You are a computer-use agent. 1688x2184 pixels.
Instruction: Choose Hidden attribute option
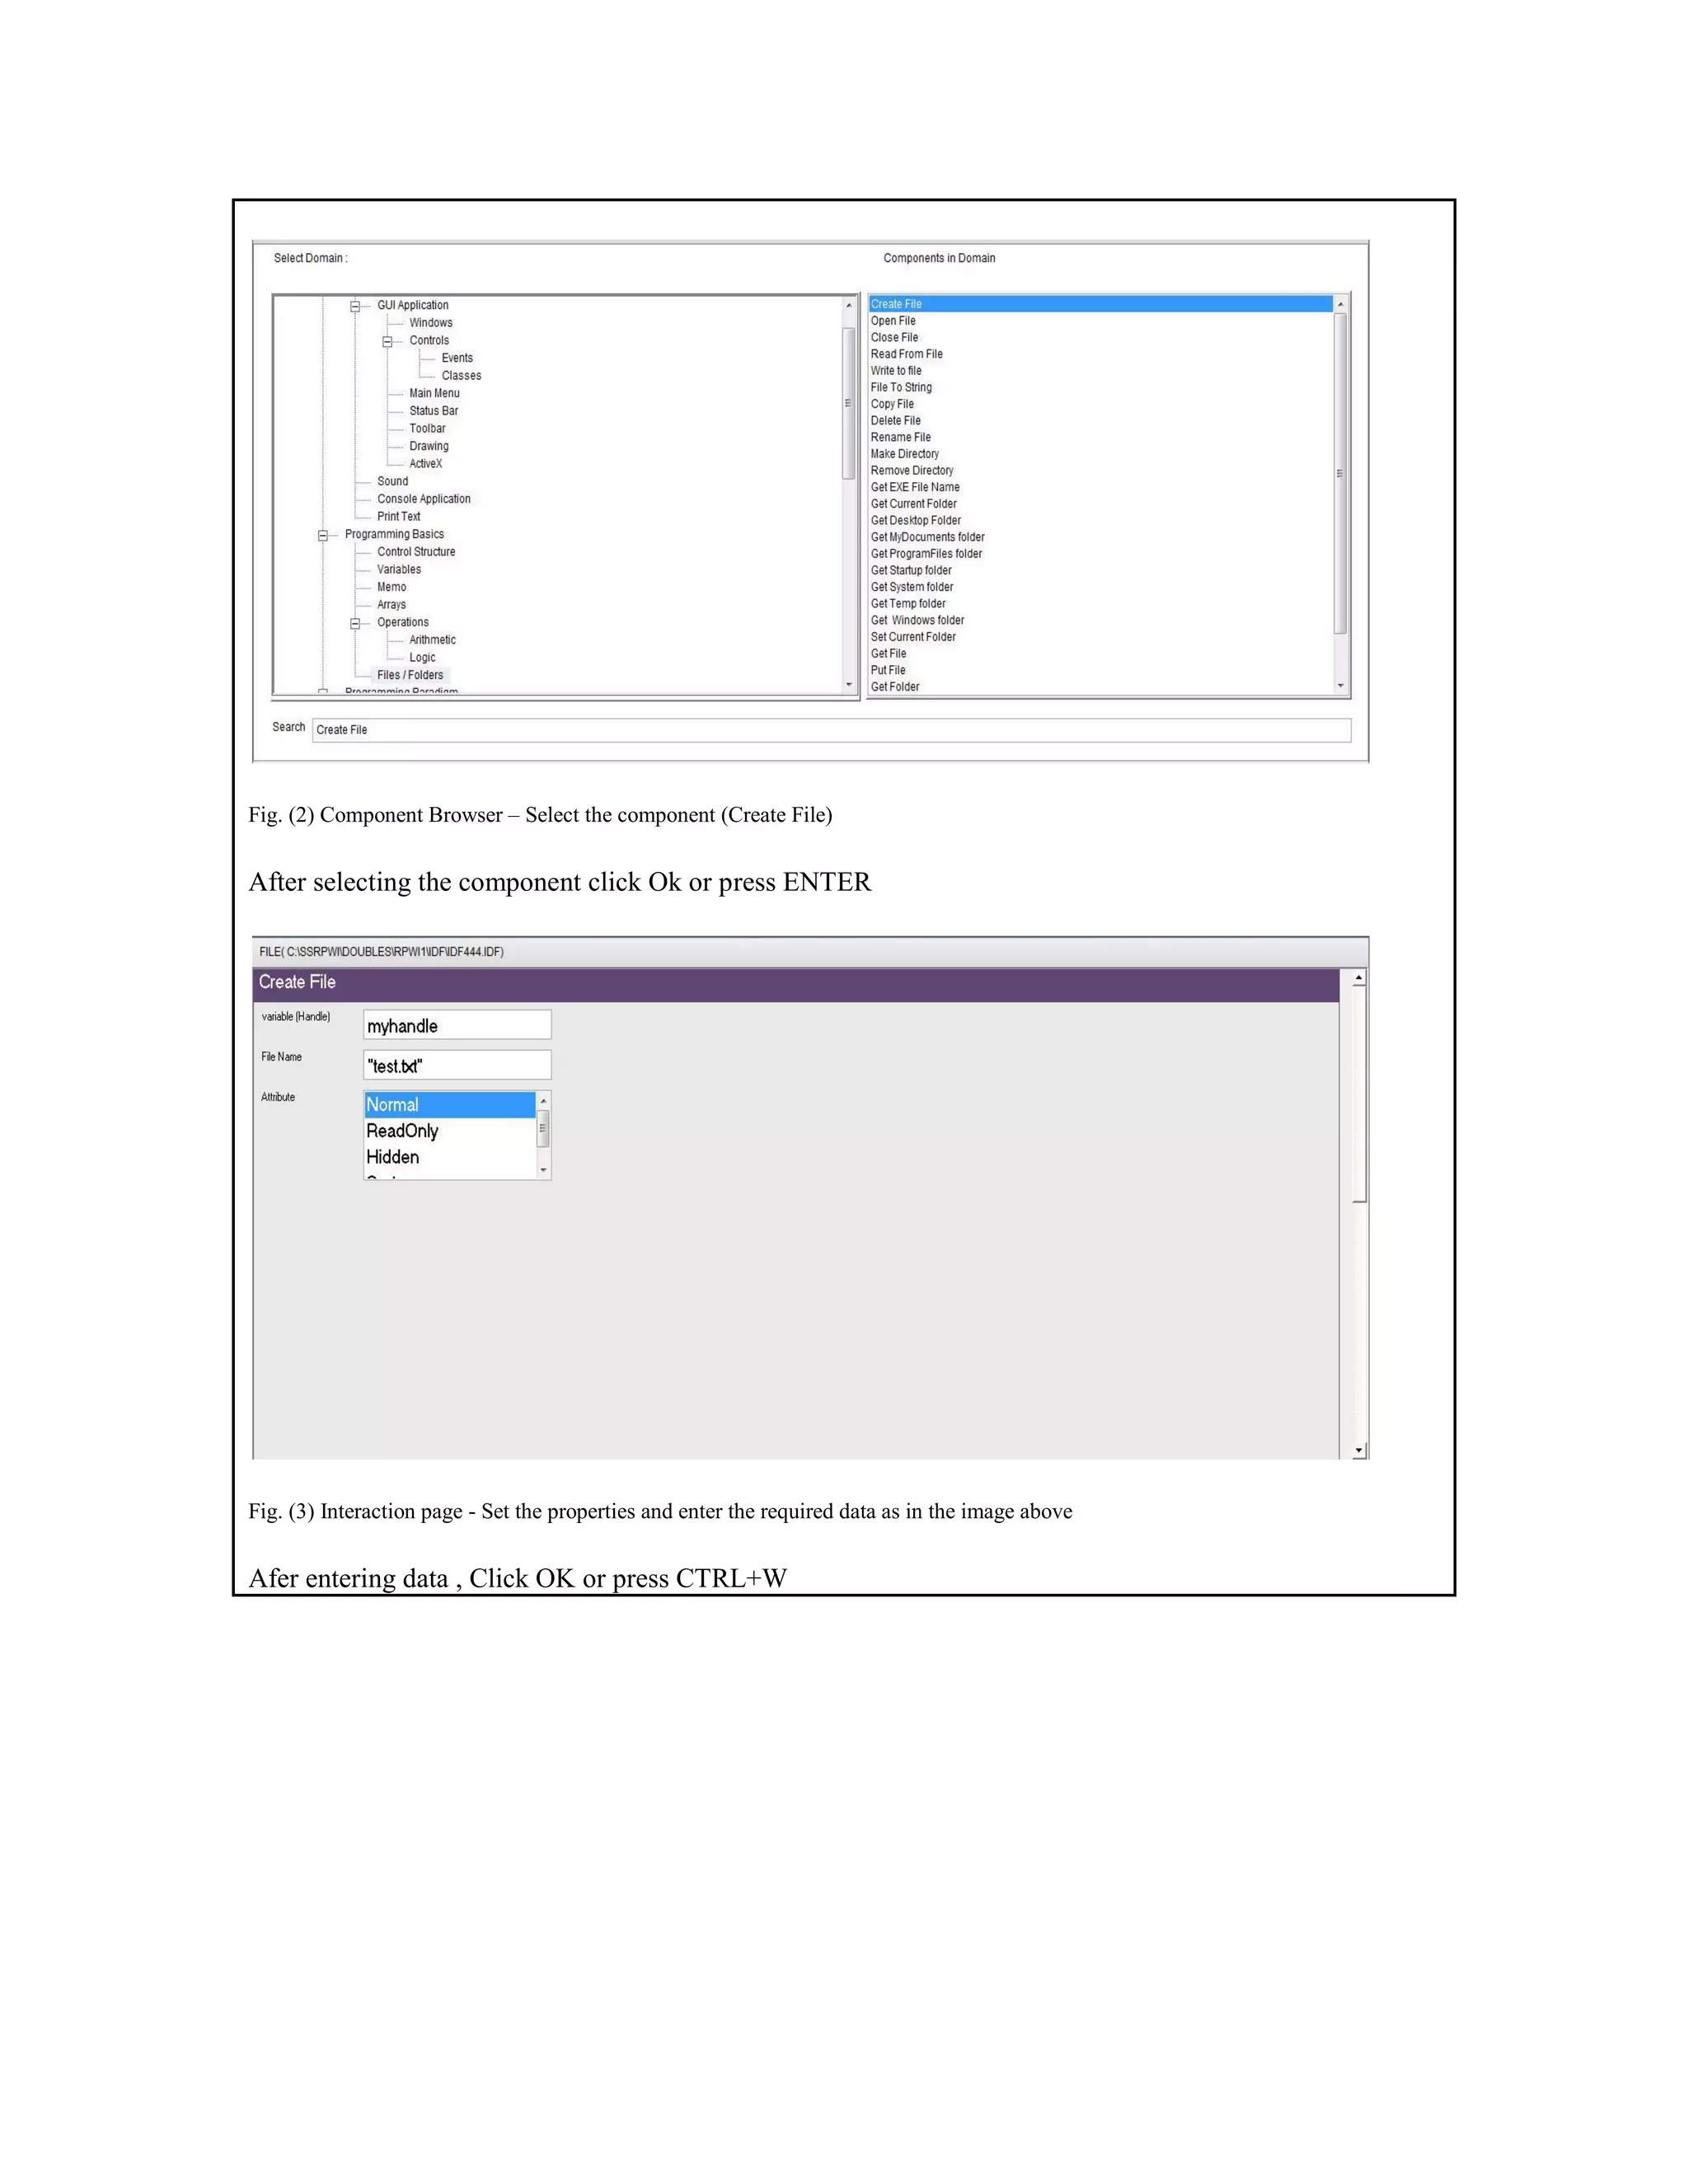[x=450, y=1157]
